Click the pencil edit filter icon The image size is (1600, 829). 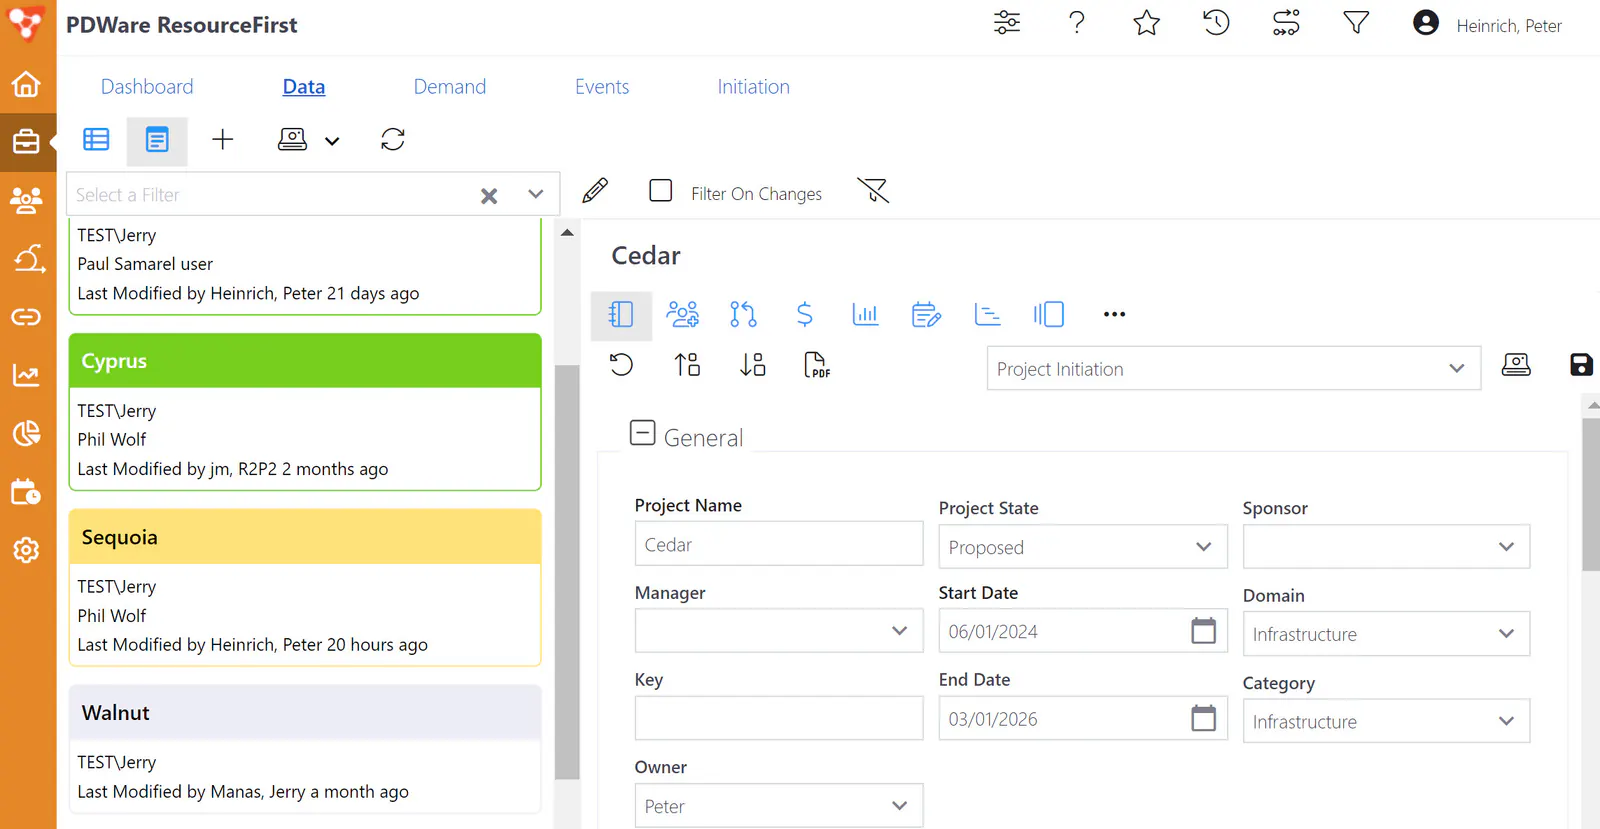coord(595,191)
